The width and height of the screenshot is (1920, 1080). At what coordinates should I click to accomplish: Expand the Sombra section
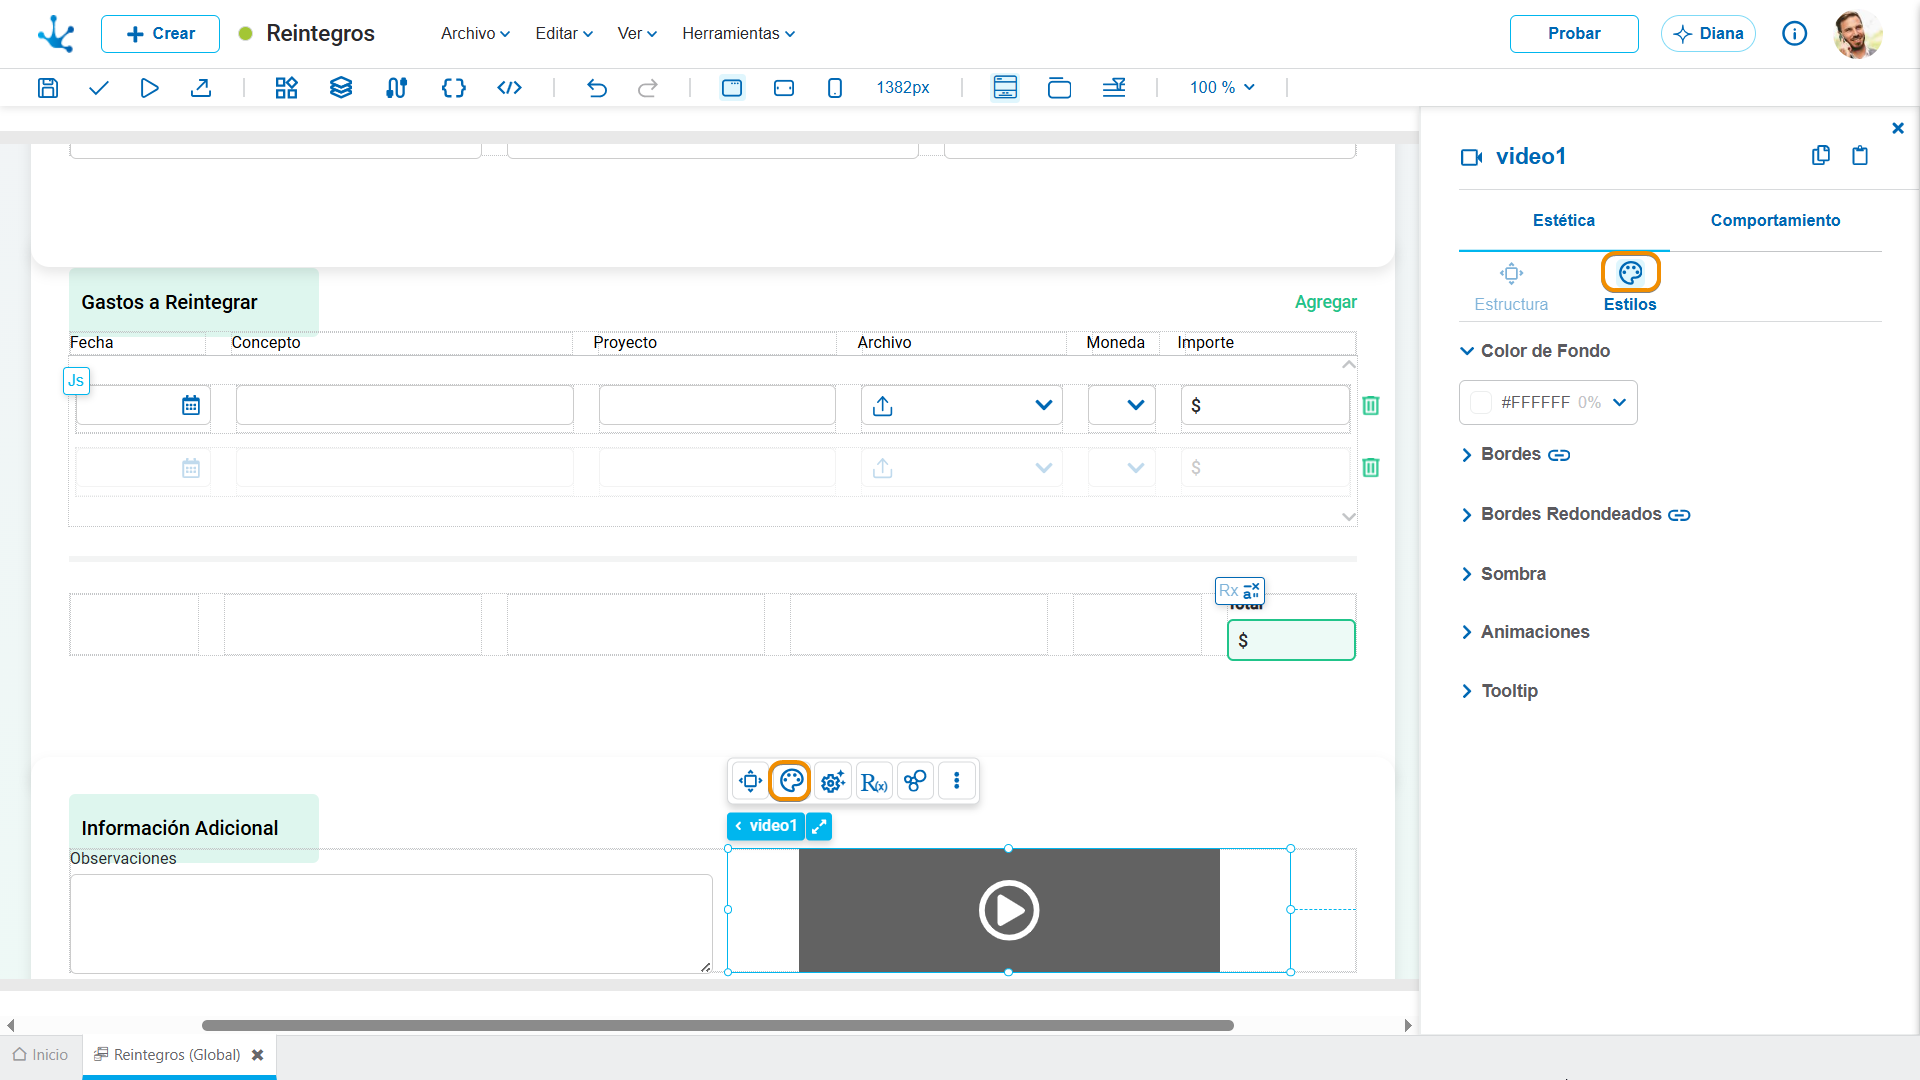pos(1503,574)
